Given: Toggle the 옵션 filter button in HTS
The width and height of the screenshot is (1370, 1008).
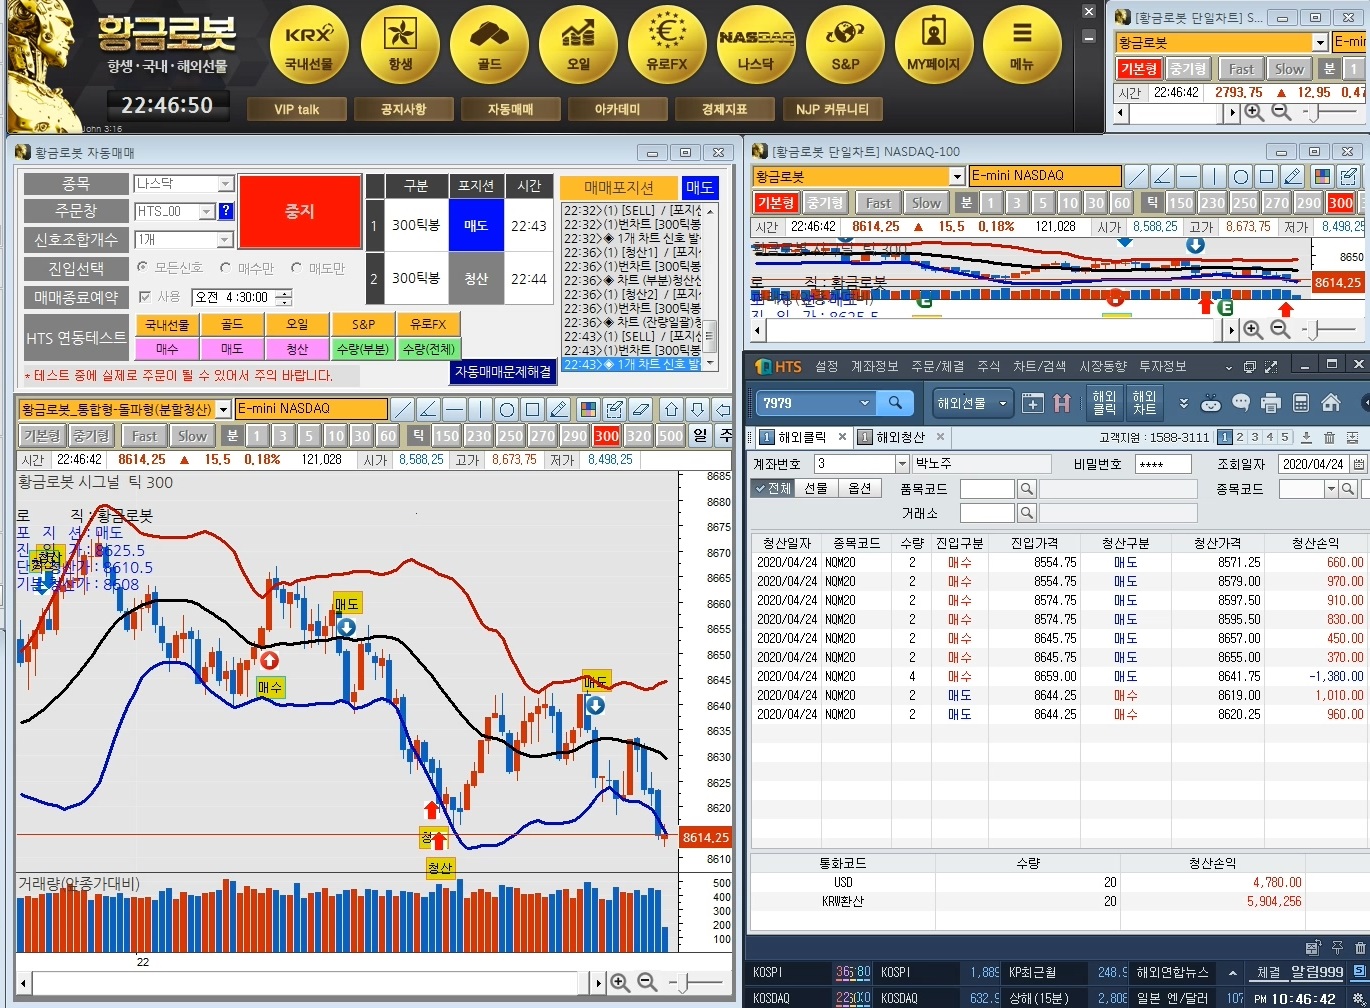Looking at the screenshot, I should (859, 488).
